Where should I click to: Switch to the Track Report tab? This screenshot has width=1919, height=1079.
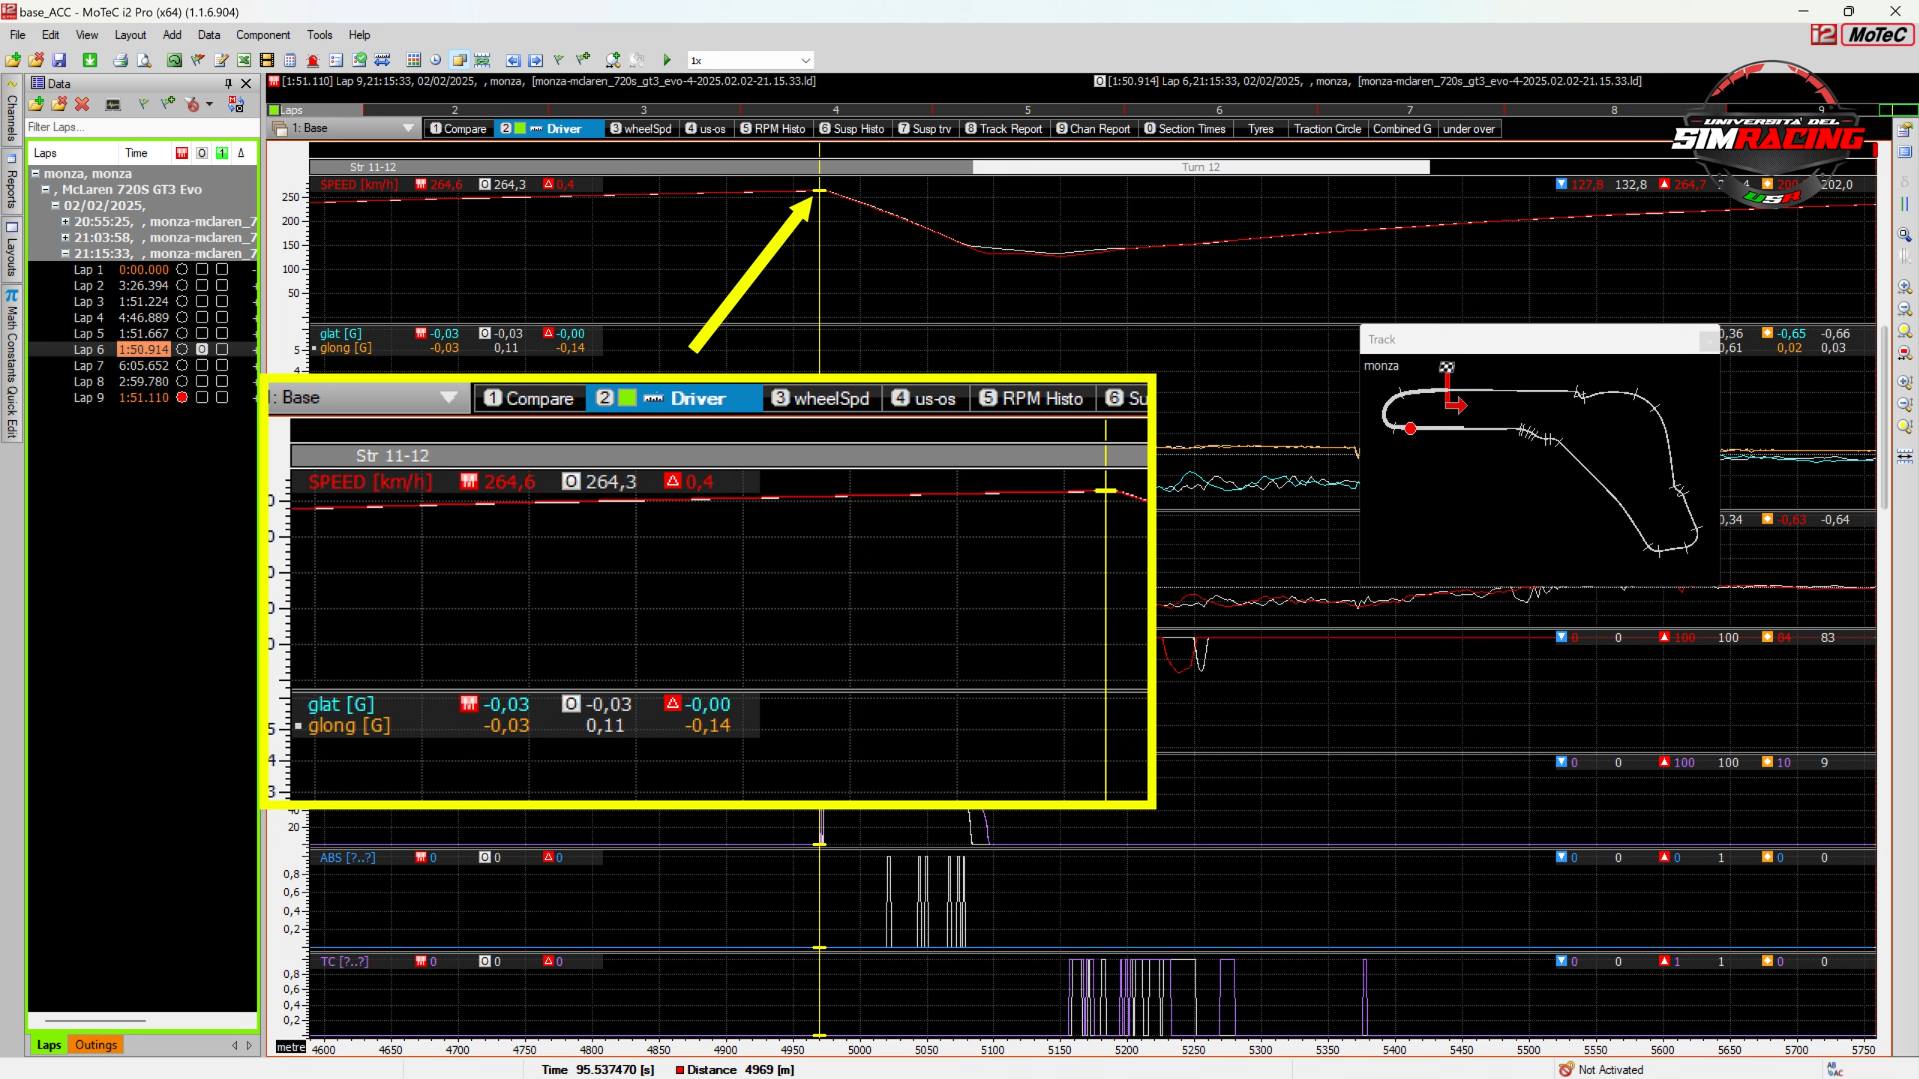point(1003,129)
